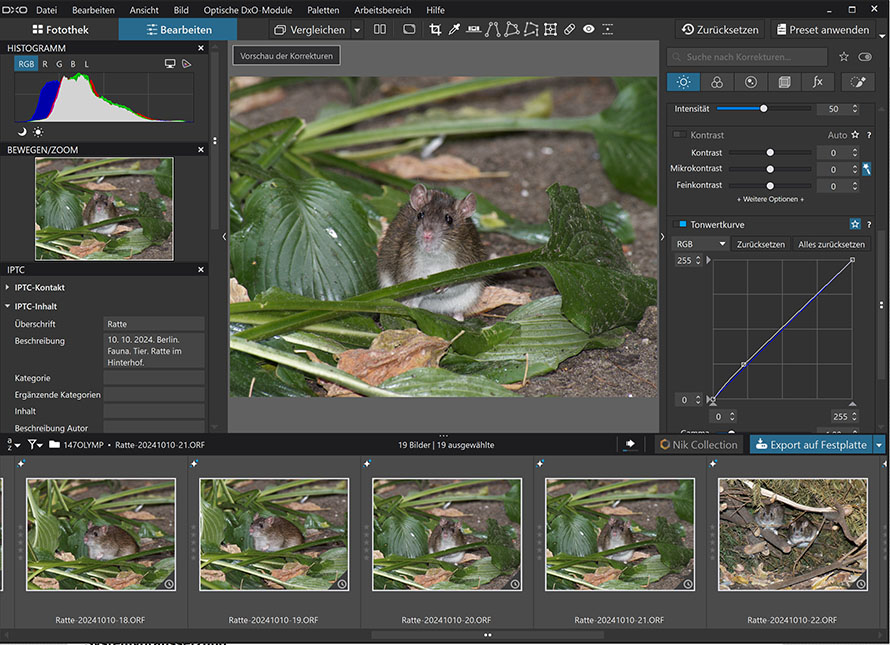Open the Export auf Festplatte dropdown arrow
Viewport: 890px width, 645px height.
[879, 445]
